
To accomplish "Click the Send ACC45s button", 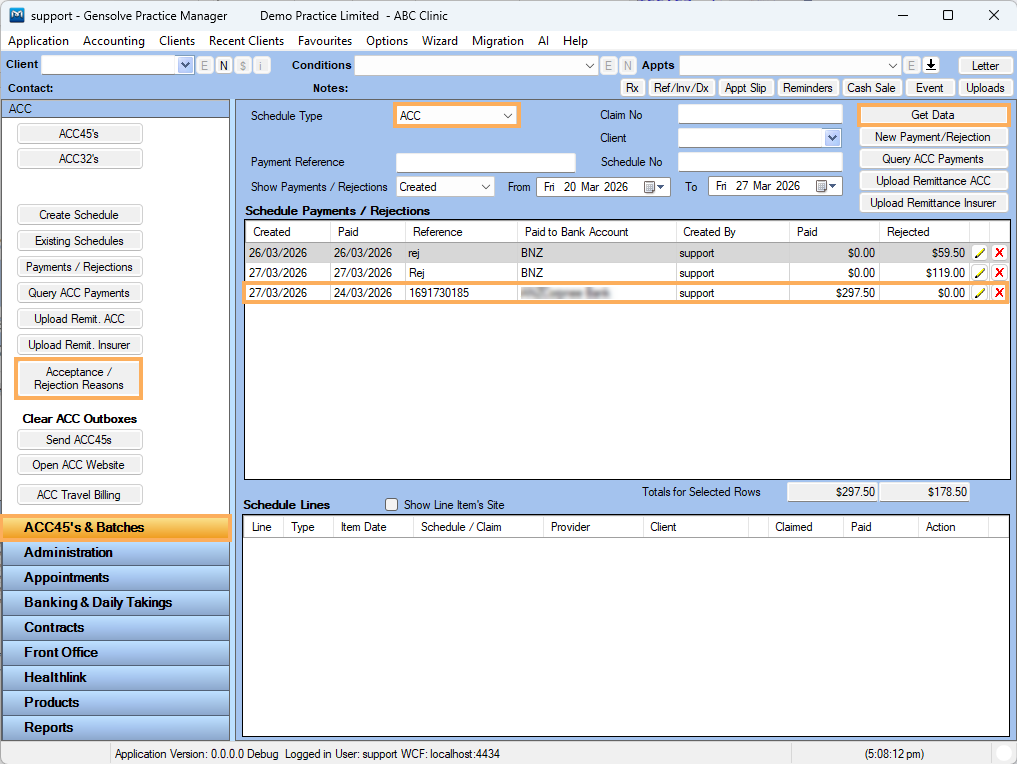I will (79, 440).
